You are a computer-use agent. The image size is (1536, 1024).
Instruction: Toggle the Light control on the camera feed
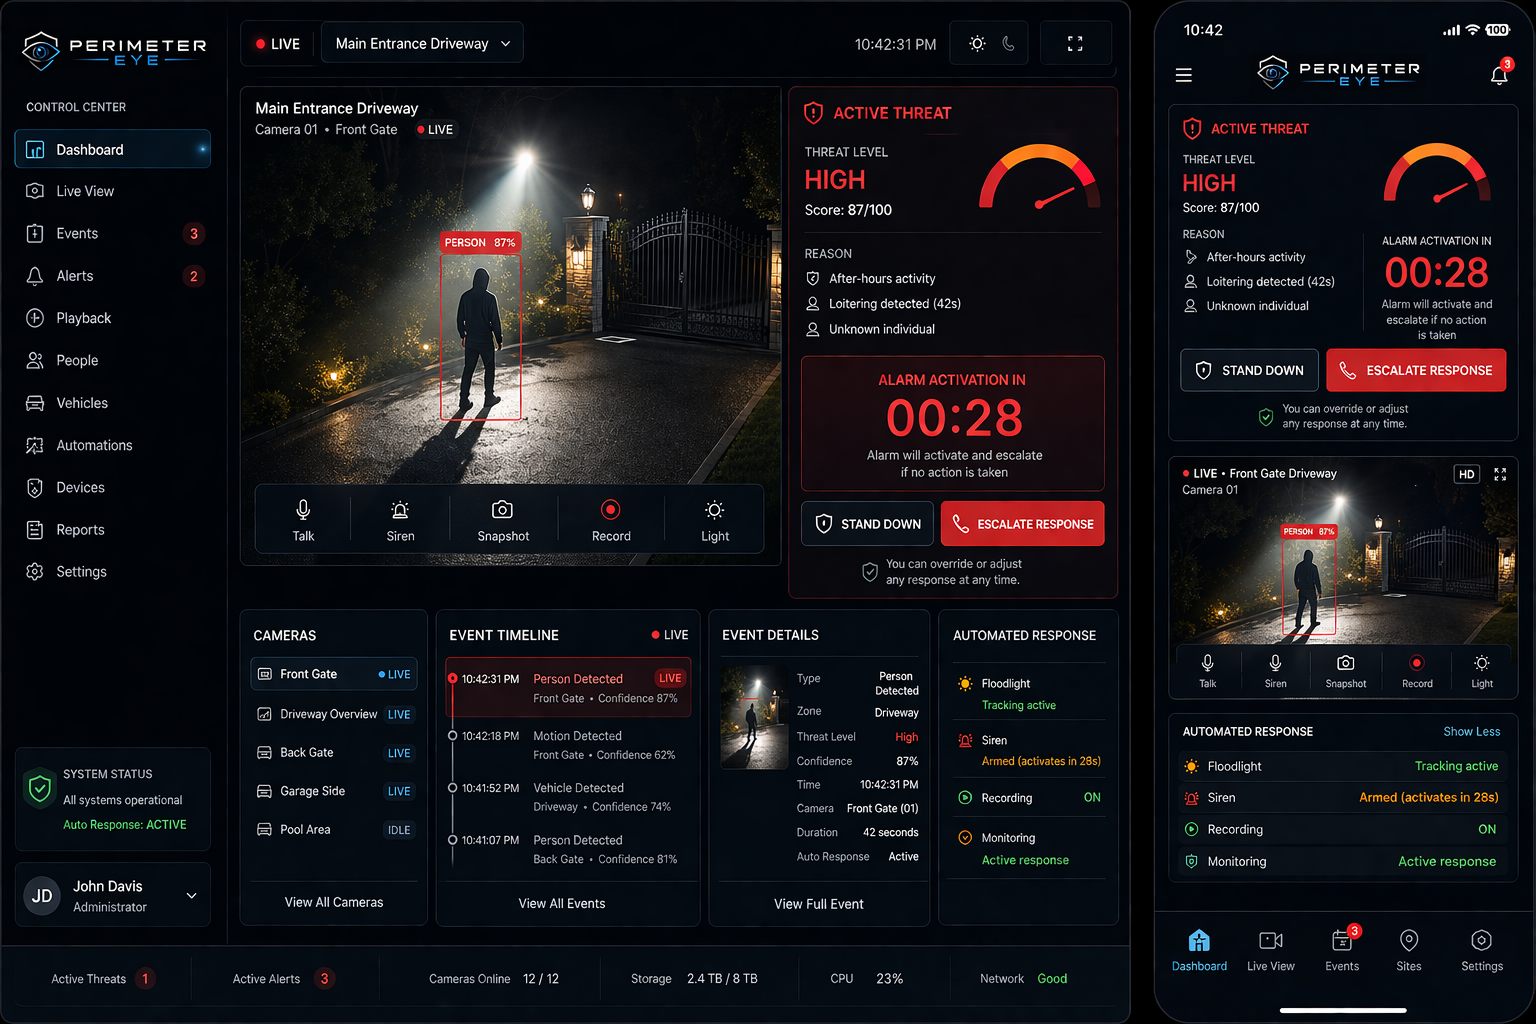click(x=715, y=520)
